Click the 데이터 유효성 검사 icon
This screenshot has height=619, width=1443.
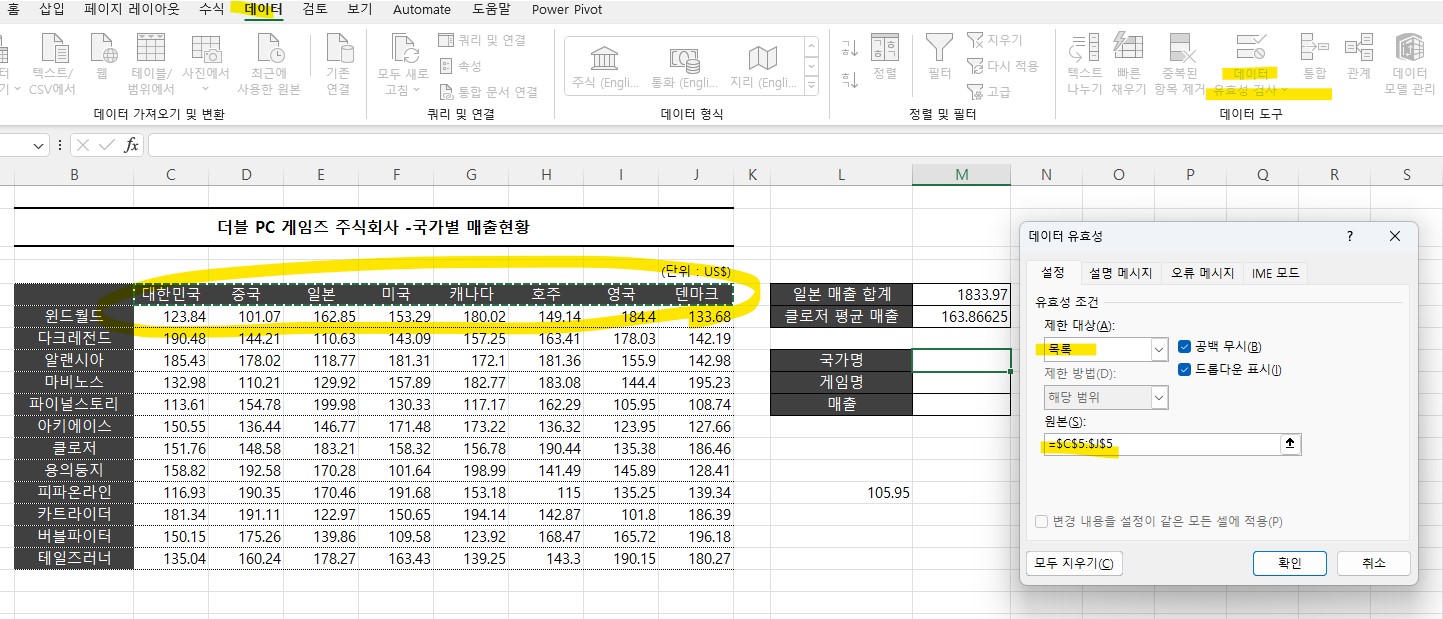pos(1251,47)
